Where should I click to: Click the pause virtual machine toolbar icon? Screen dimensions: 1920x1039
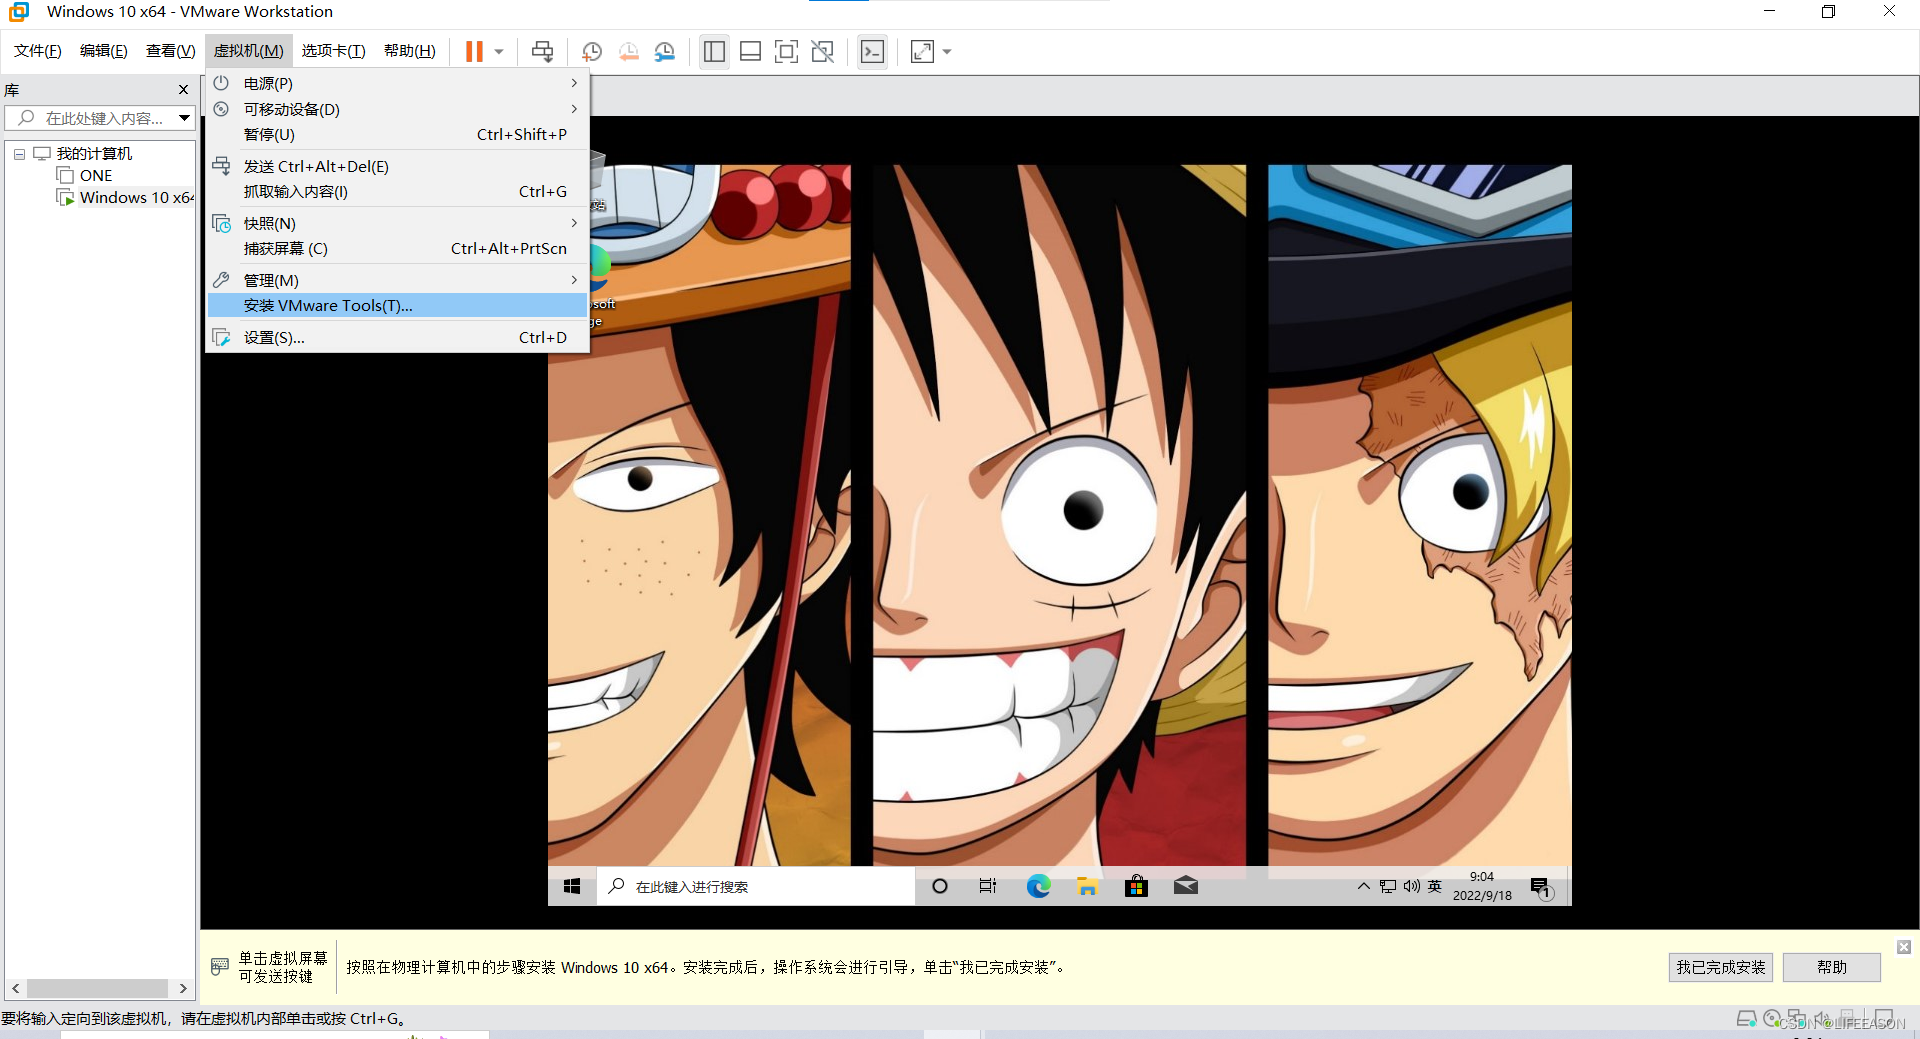[474, 51]
